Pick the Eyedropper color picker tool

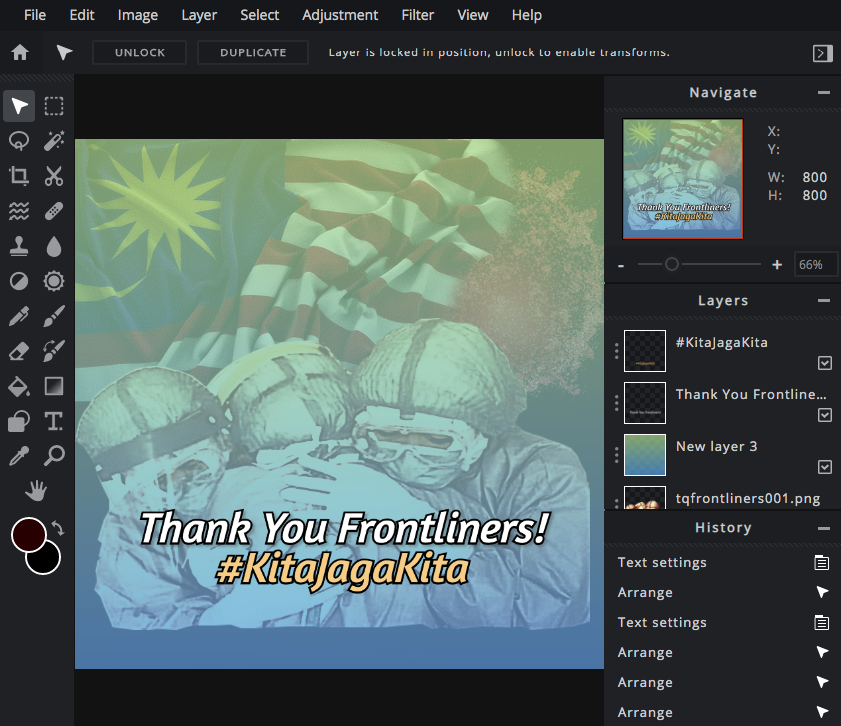pyautogui.click(x=19, y=456)
